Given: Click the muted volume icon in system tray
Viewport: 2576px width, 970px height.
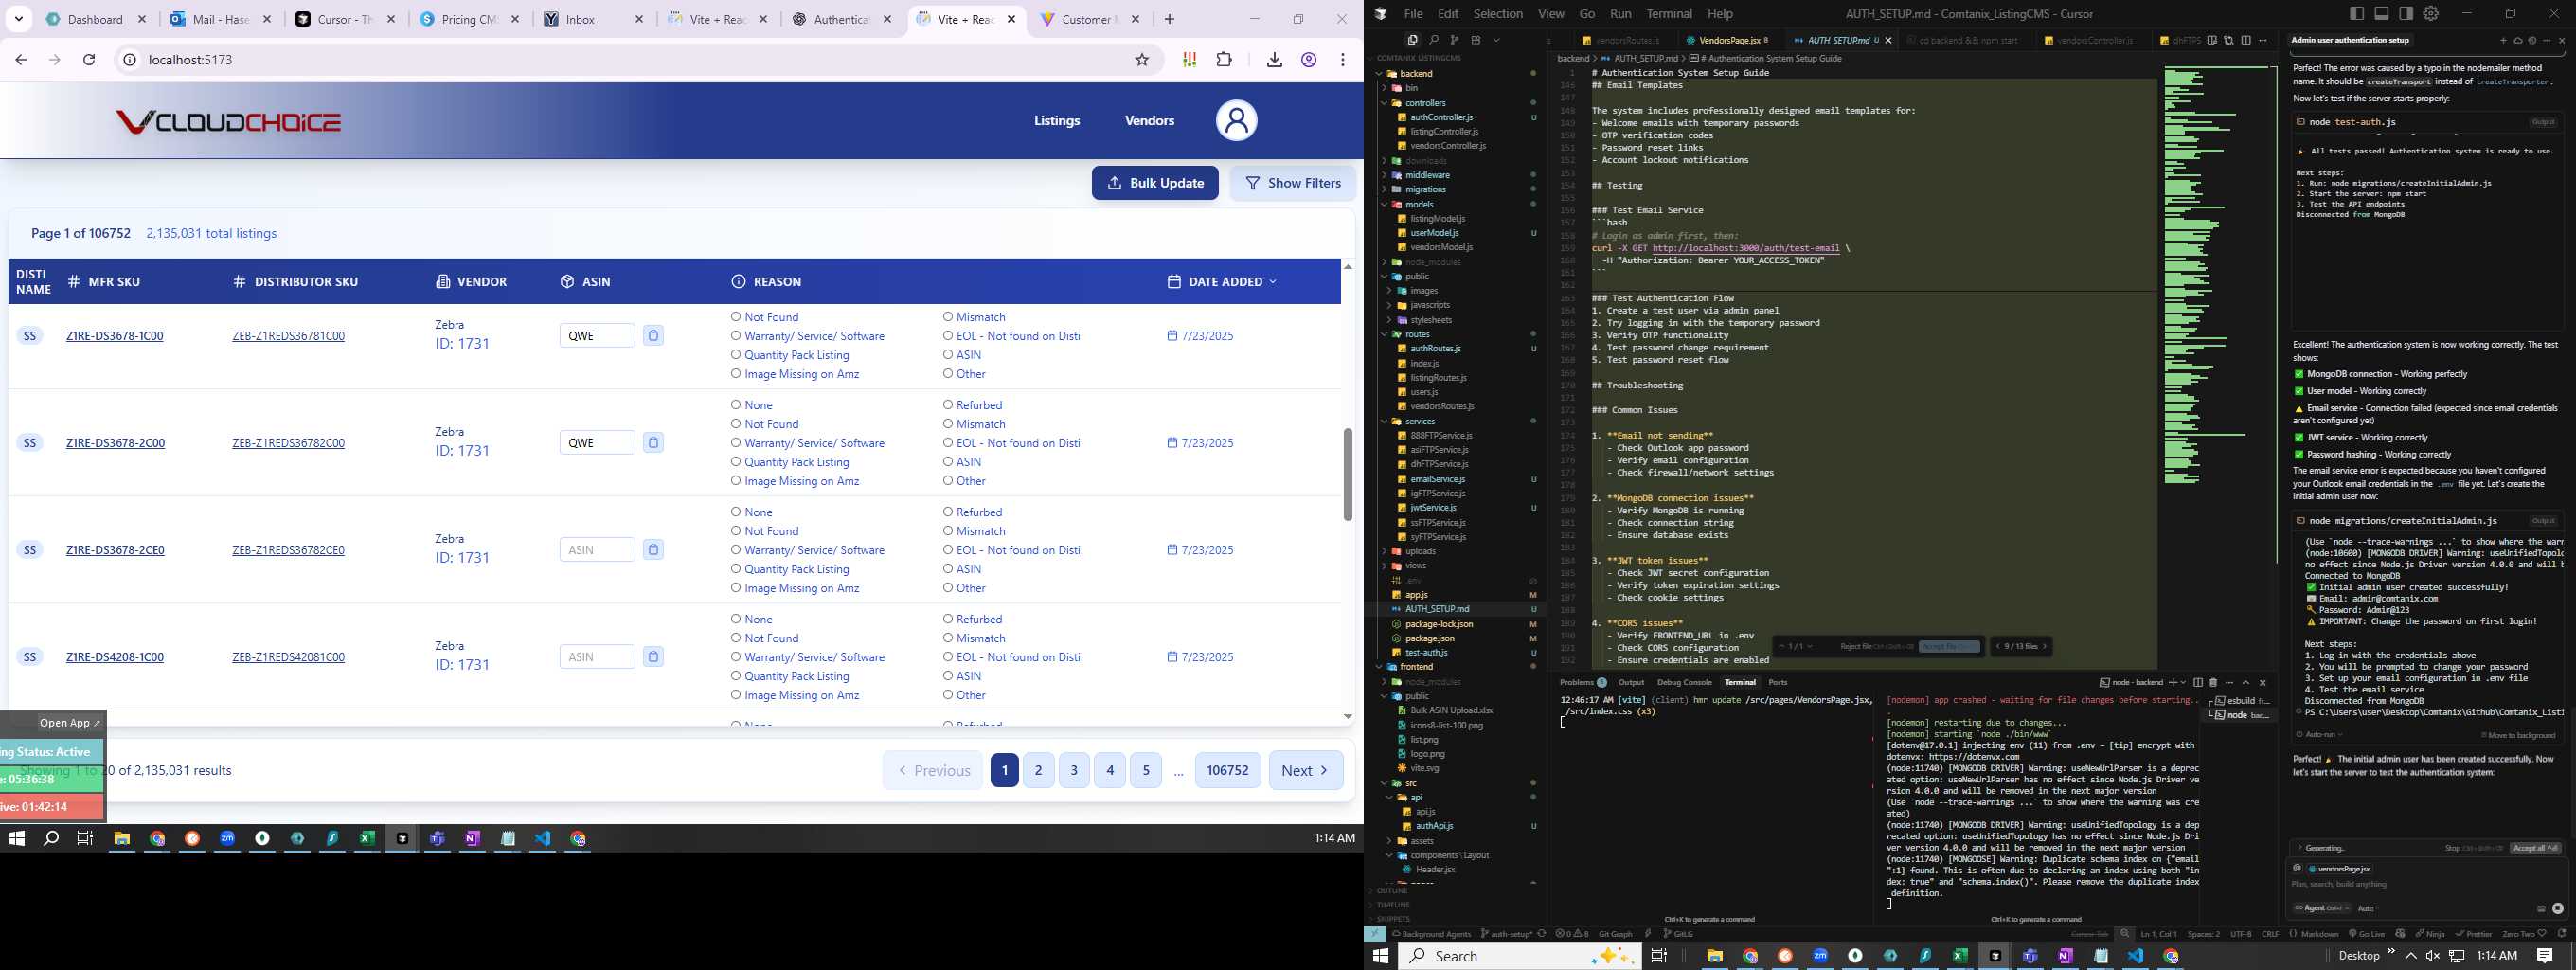Looking at the screenshot, I should (x=2432, y=956).
